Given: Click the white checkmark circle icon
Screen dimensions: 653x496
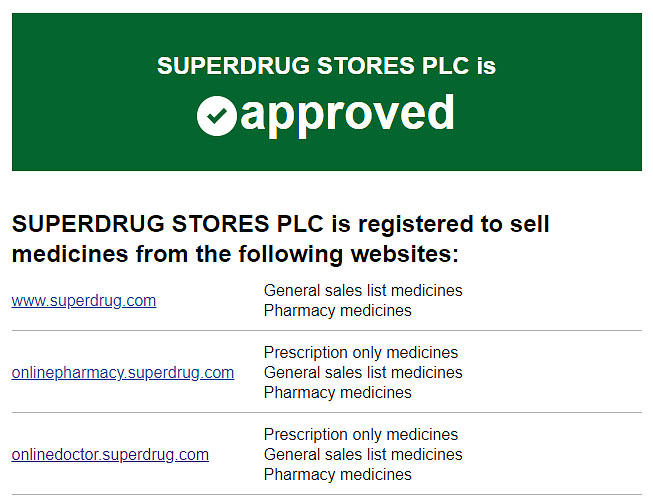Looking at the screenshot, I should (x=217, y=116).
